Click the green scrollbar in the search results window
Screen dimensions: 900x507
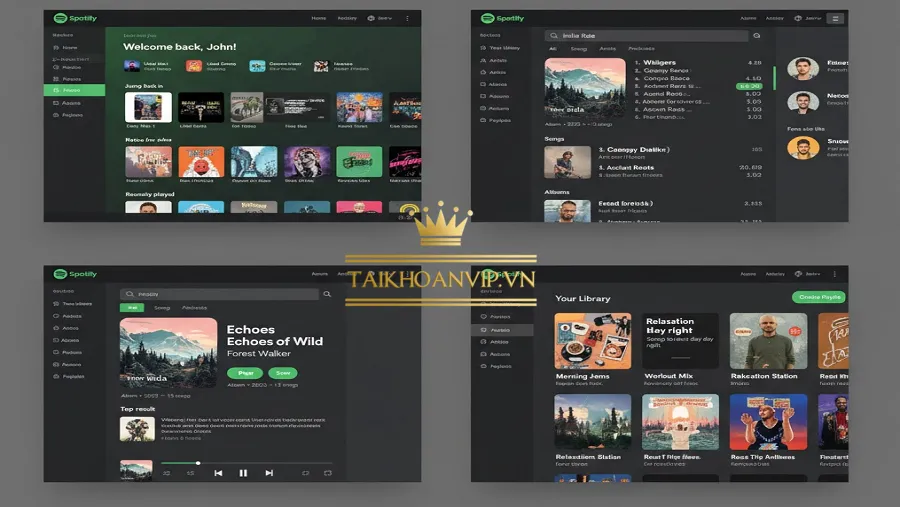(x=774, y=78)
